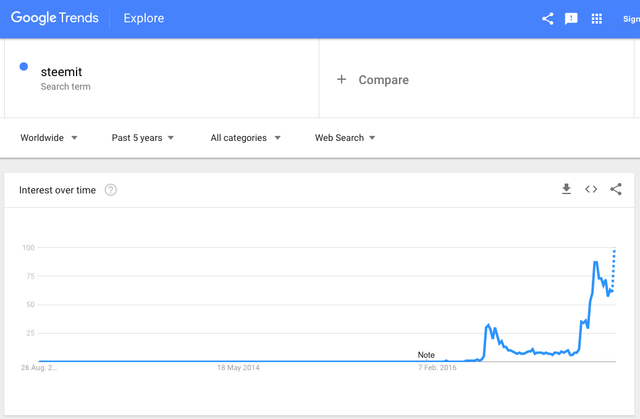Click the Note marker on chart
Viewport: 640px width, 419px height.
pyautogui.click(x=426, y=355)
